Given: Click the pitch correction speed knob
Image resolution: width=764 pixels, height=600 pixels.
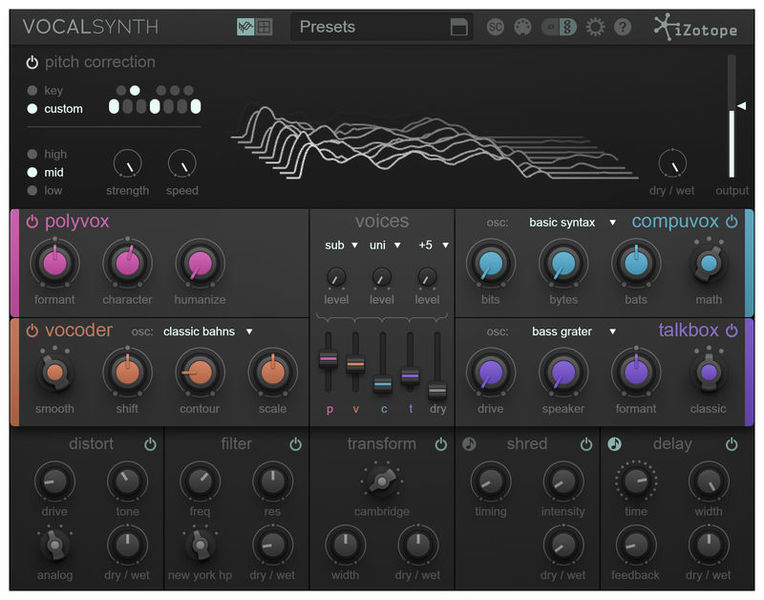Looking at the screenshot, I should 182,164.
